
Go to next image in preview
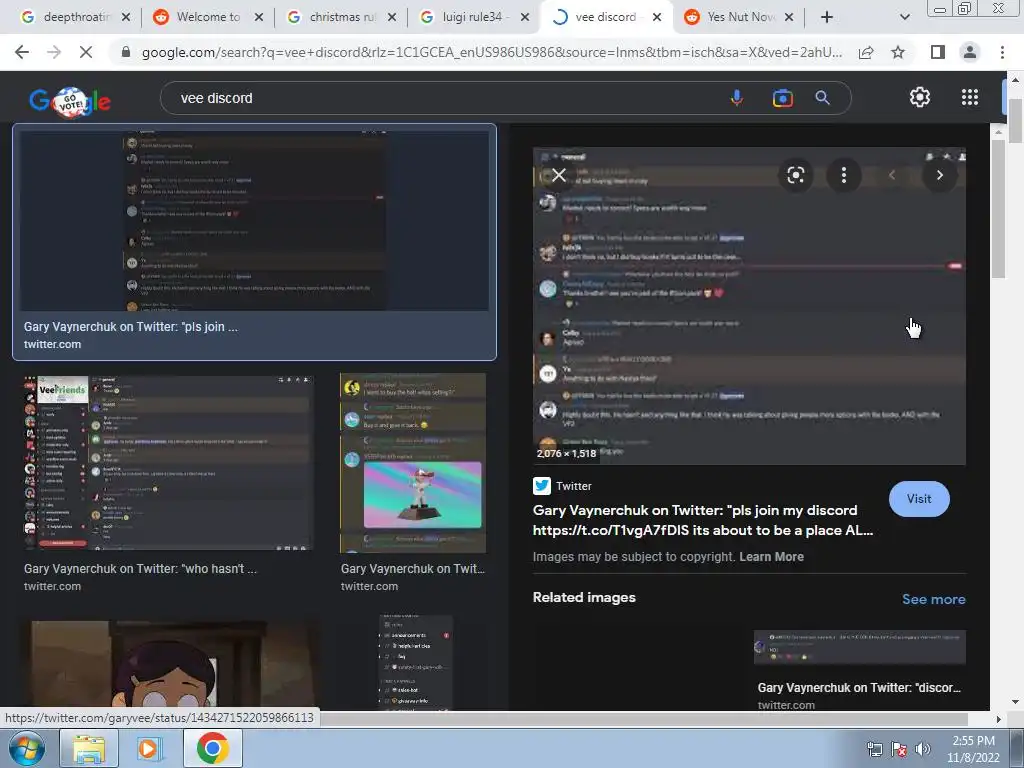click(x=940, y=175)
